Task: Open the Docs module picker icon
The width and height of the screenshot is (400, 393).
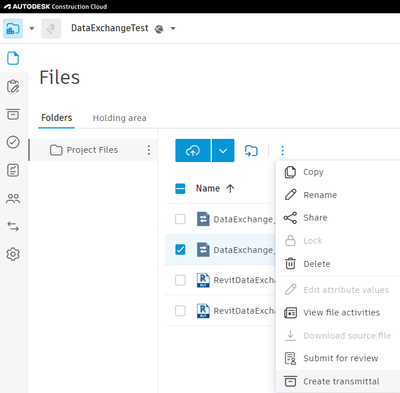Action: pos(13,29)
